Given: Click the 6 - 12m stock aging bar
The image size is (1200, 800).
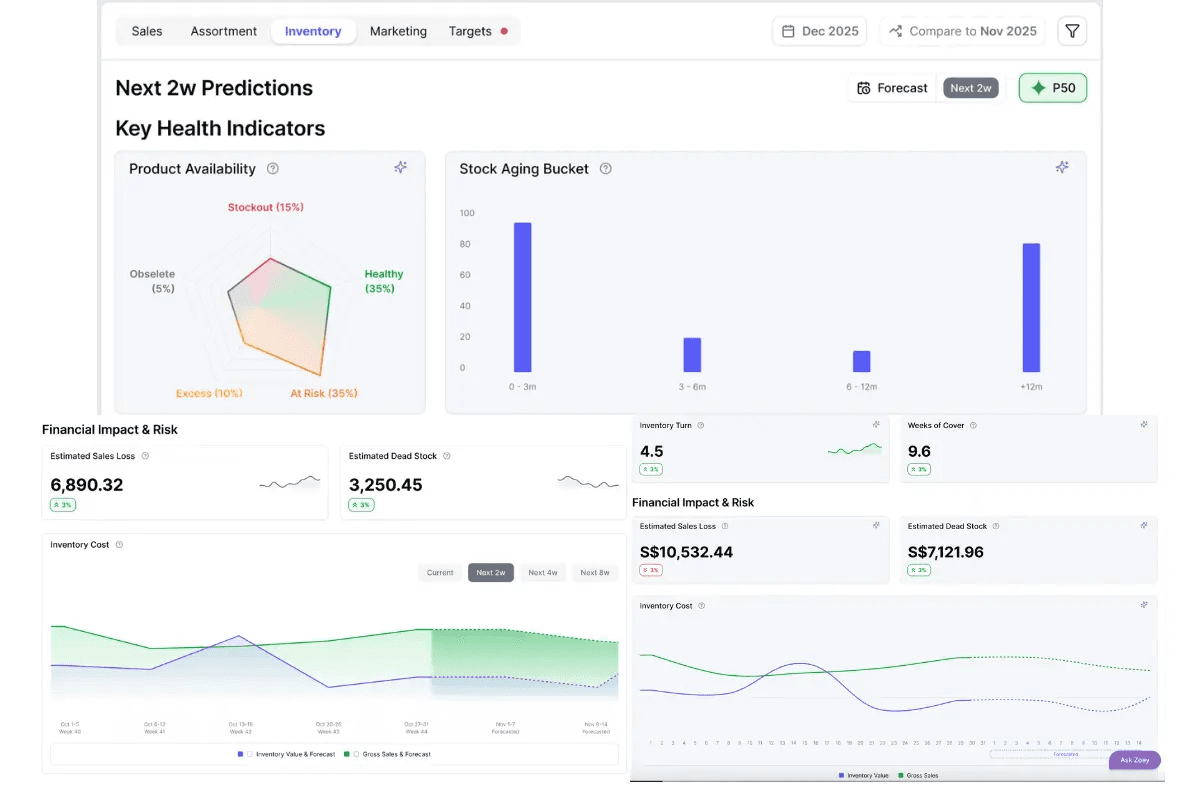Looking at the screenshot, I should pyautogui.click(x=861, y=361).
